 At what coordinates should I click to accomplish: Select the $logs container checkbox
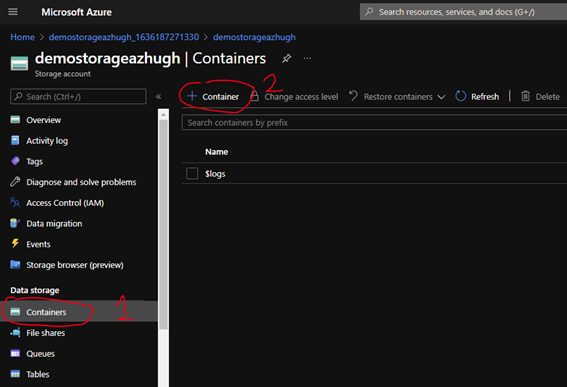pyautogui.click(x=192, y=173)
